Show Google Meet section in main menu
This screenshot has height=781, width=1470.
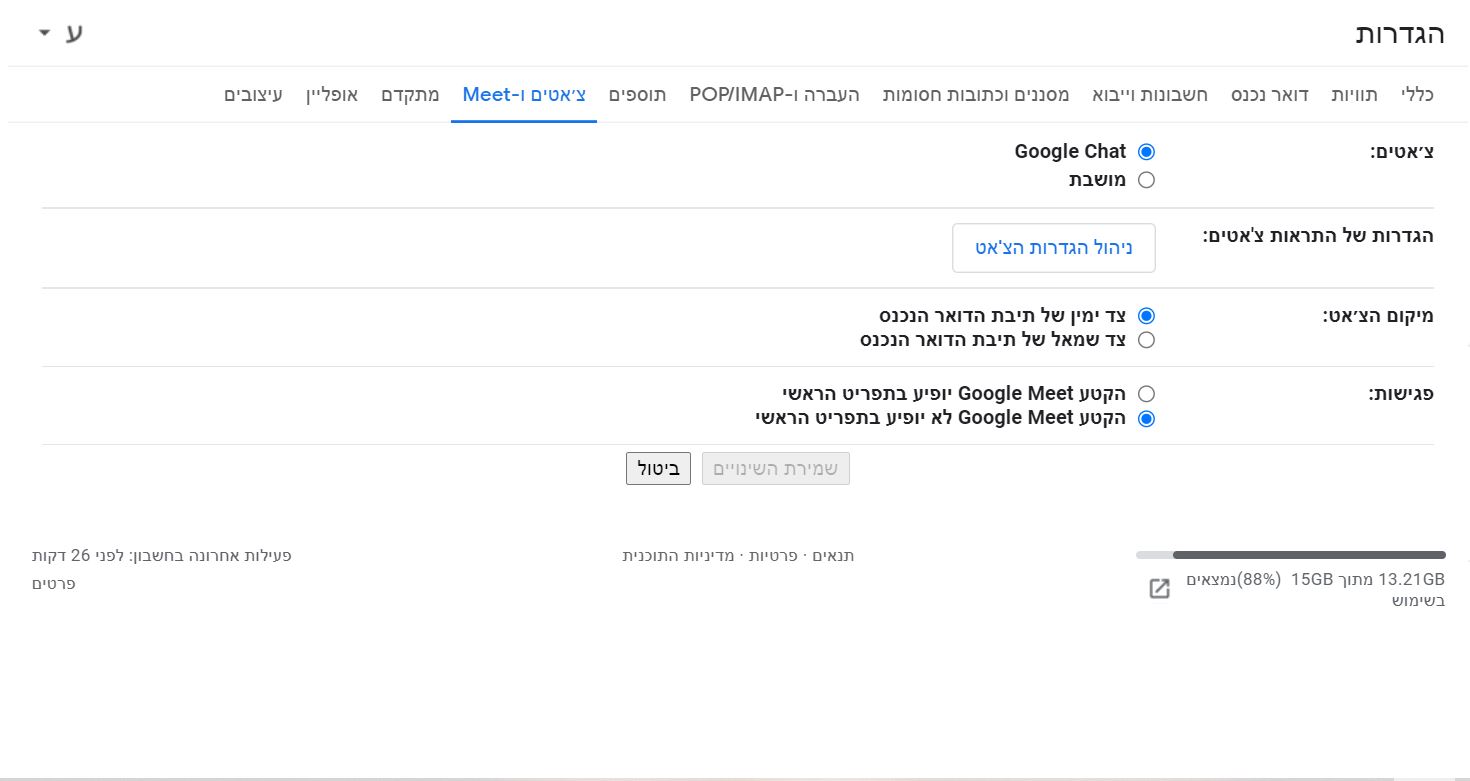click(1146, 394)
